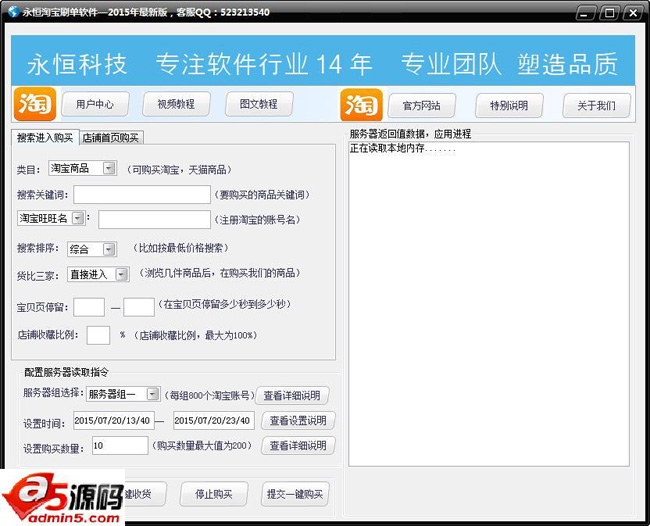The image size is (650, 526).
Task: Expand the 类目 淘宝商品 dropdown
Action: coord(109,168)
